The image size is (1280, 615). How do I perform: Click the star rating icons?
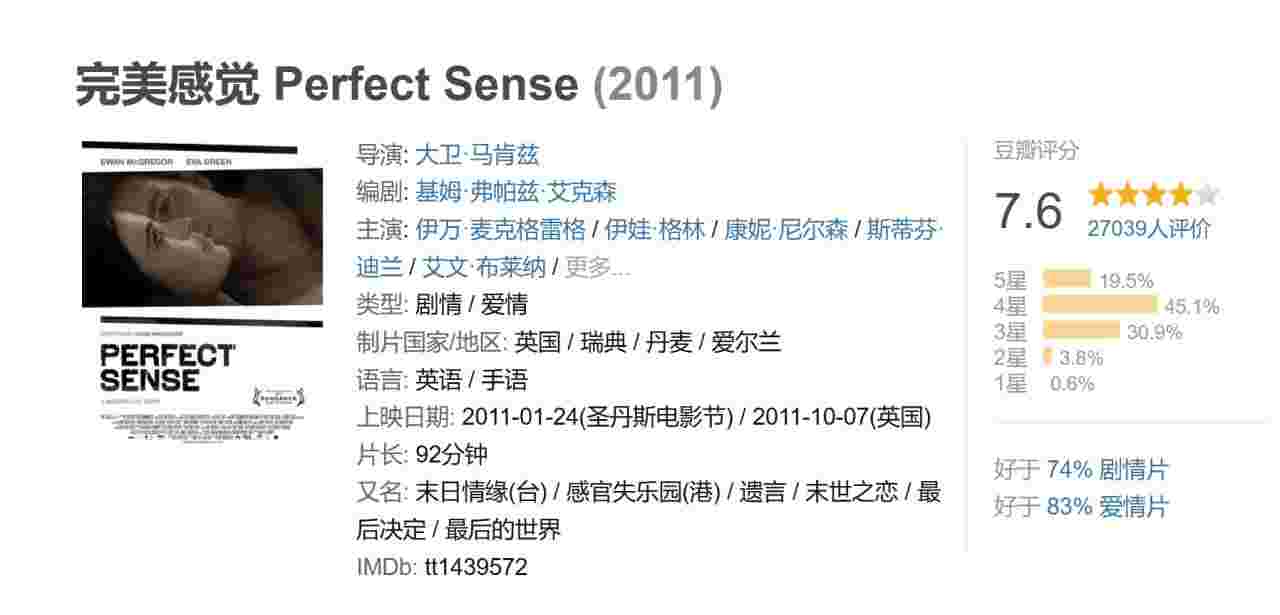pos(1154,194)
